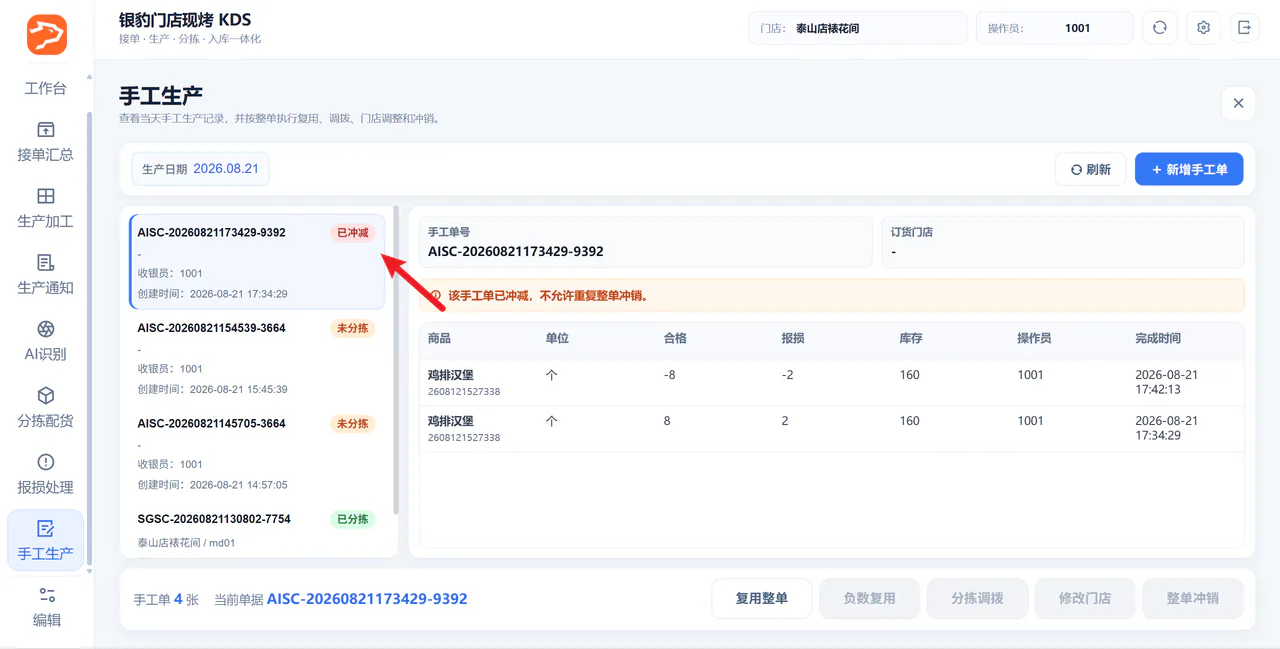Click the 鸡排汉堡 row with 合格 8
Screen dimensions: 1280x649
point(832,428)
